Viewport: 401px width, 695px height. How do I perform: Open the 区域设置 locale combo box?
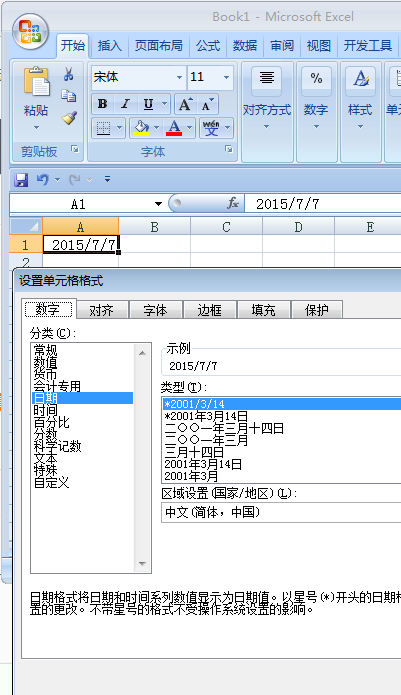(x=281, y=512)
